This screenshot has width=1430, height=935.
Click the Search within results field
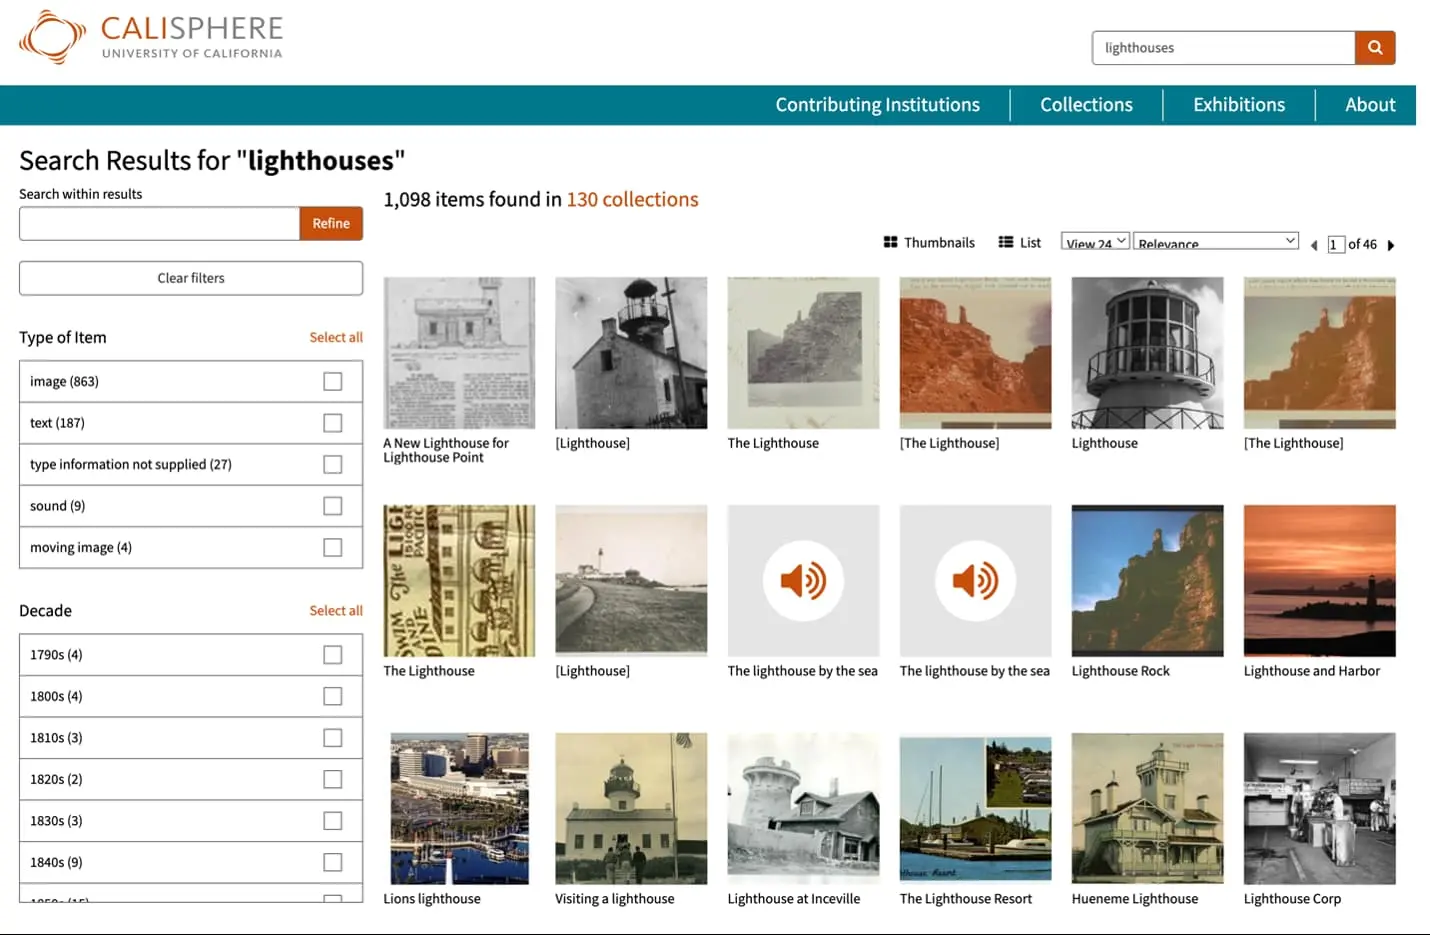pyautogui.click(x=159, y=224)
